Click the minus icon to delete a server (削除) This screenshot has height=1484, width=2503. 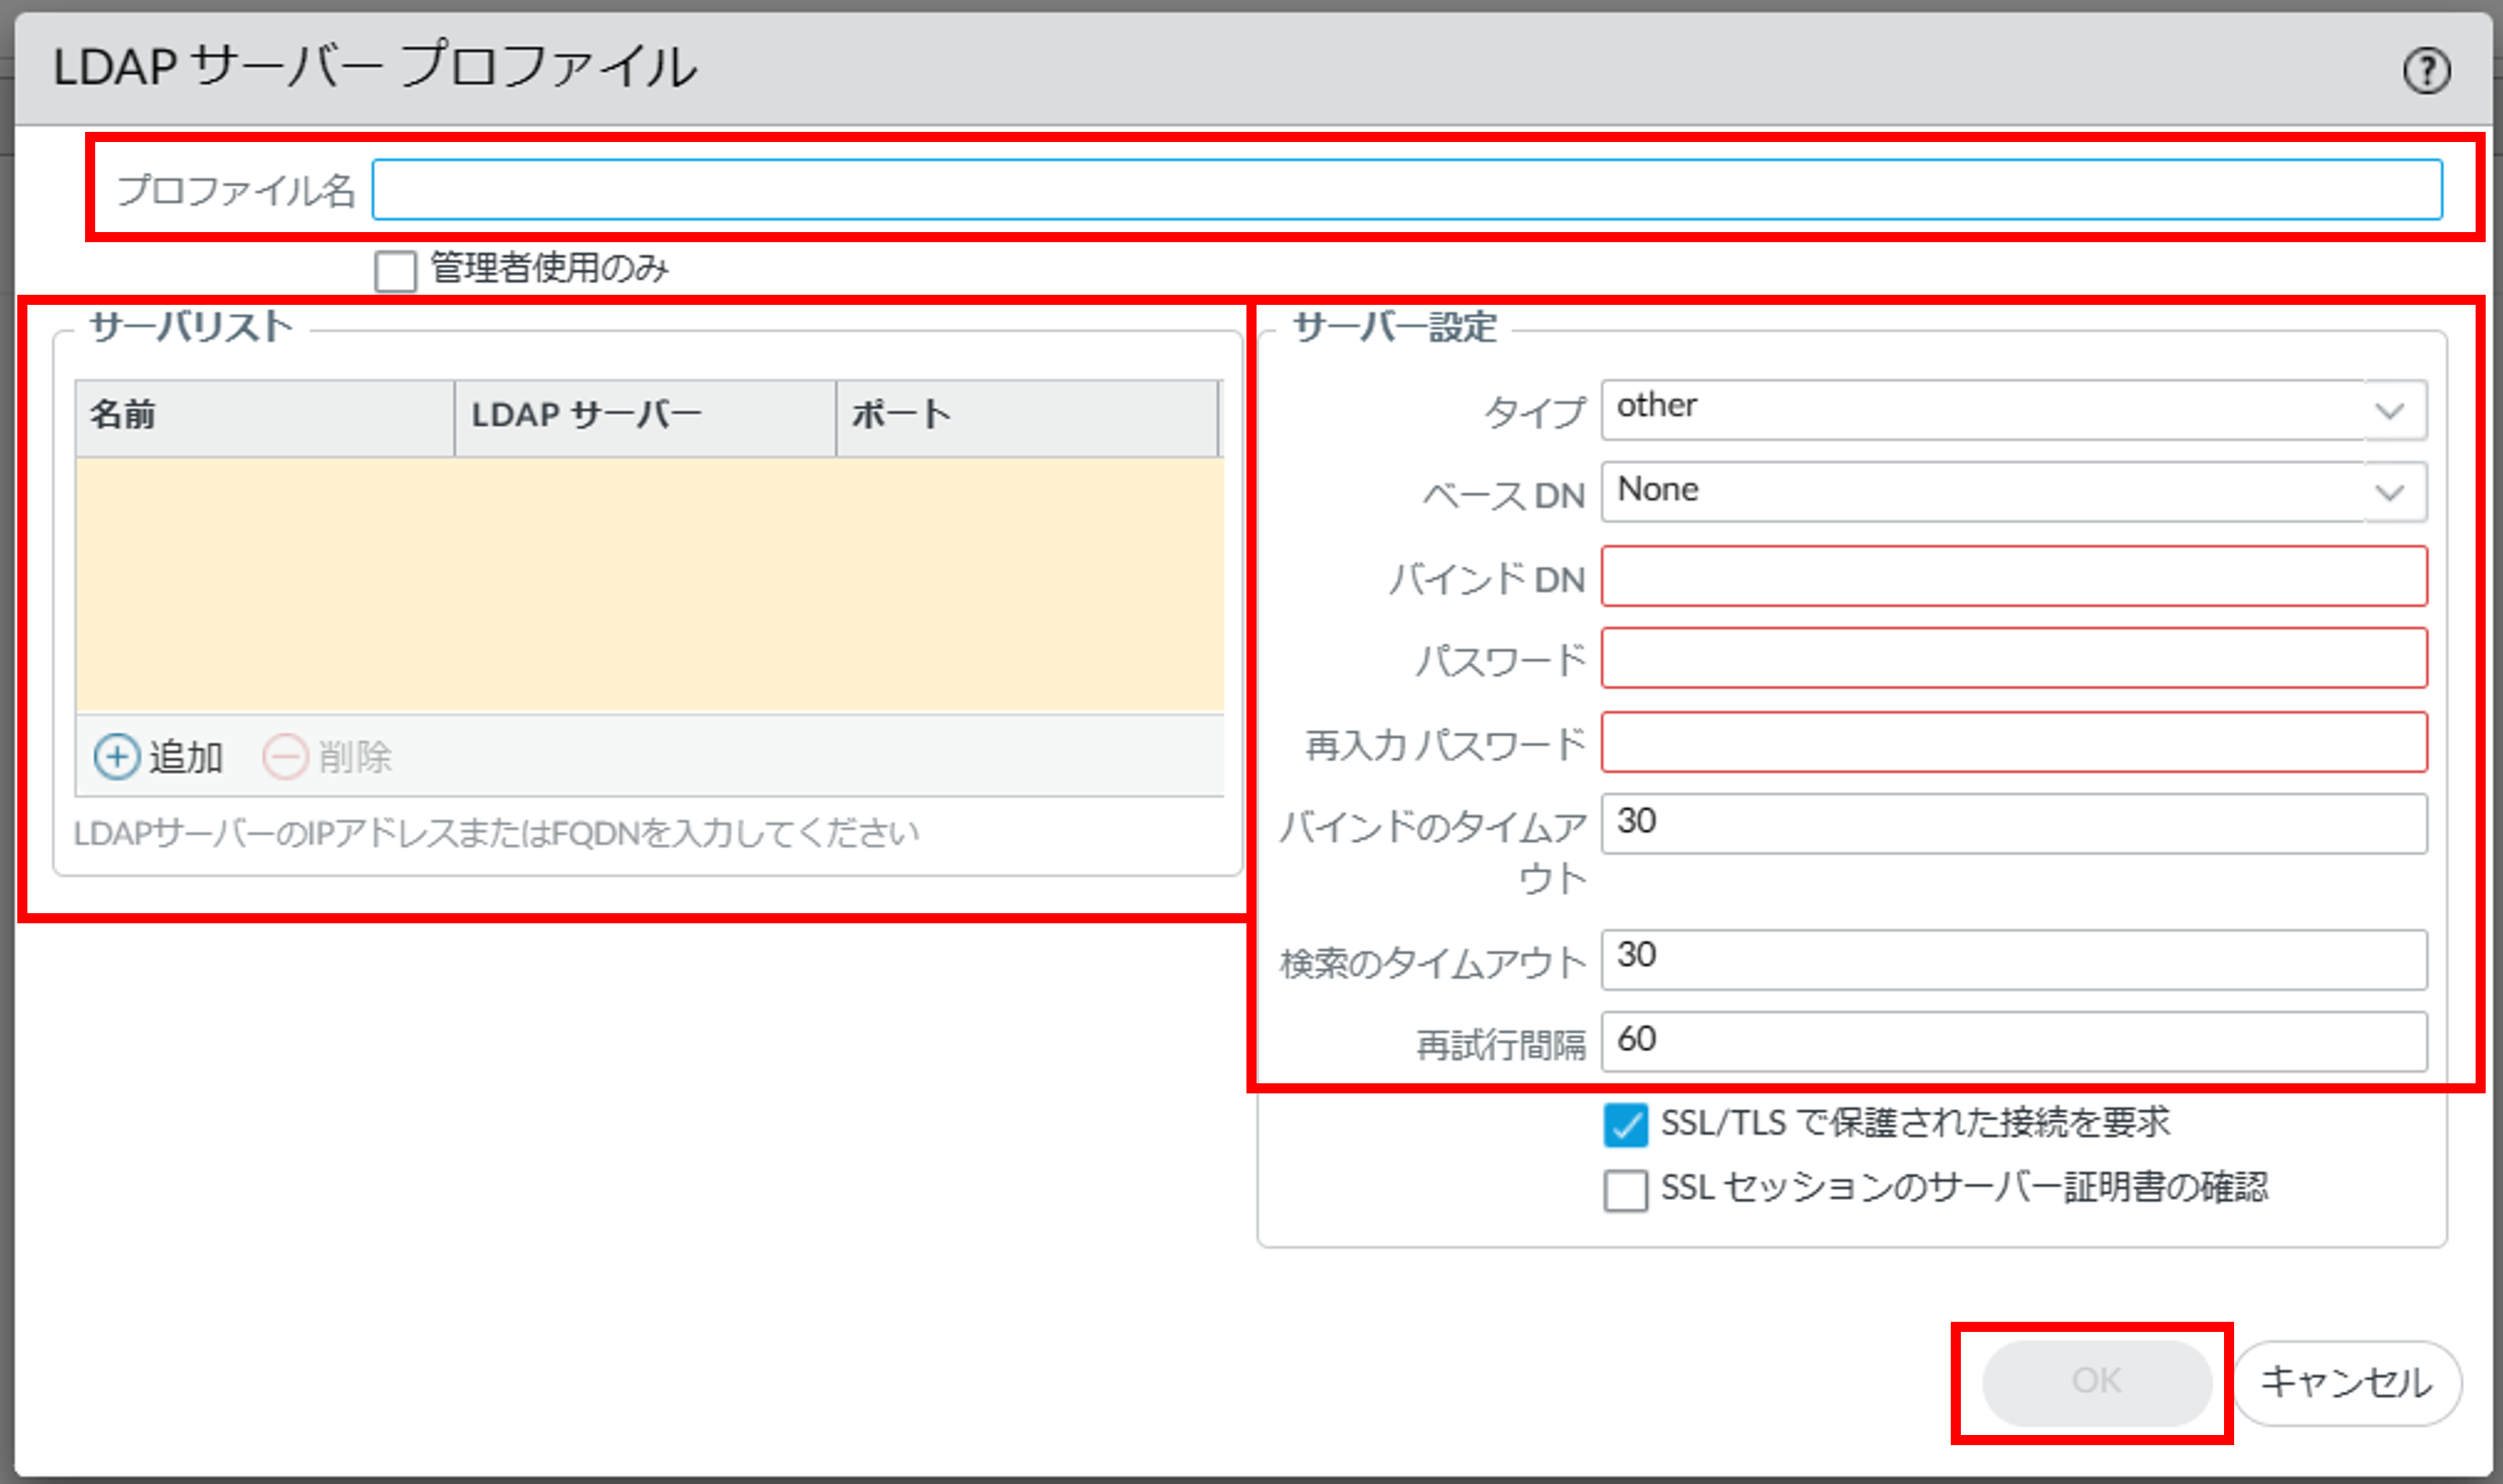tap(285, 757)
